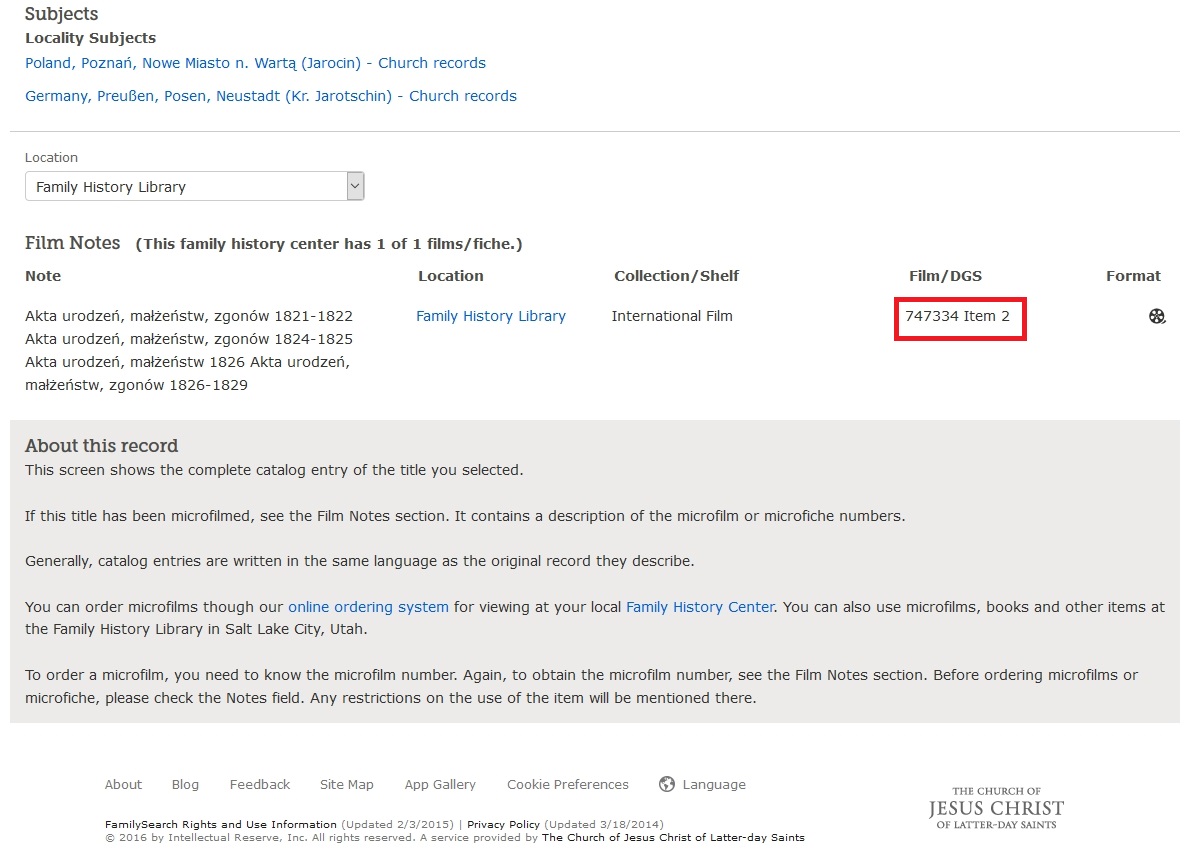Visit the App Gallery link
This screenshot has height=855, width=1199.
point(440,785)
